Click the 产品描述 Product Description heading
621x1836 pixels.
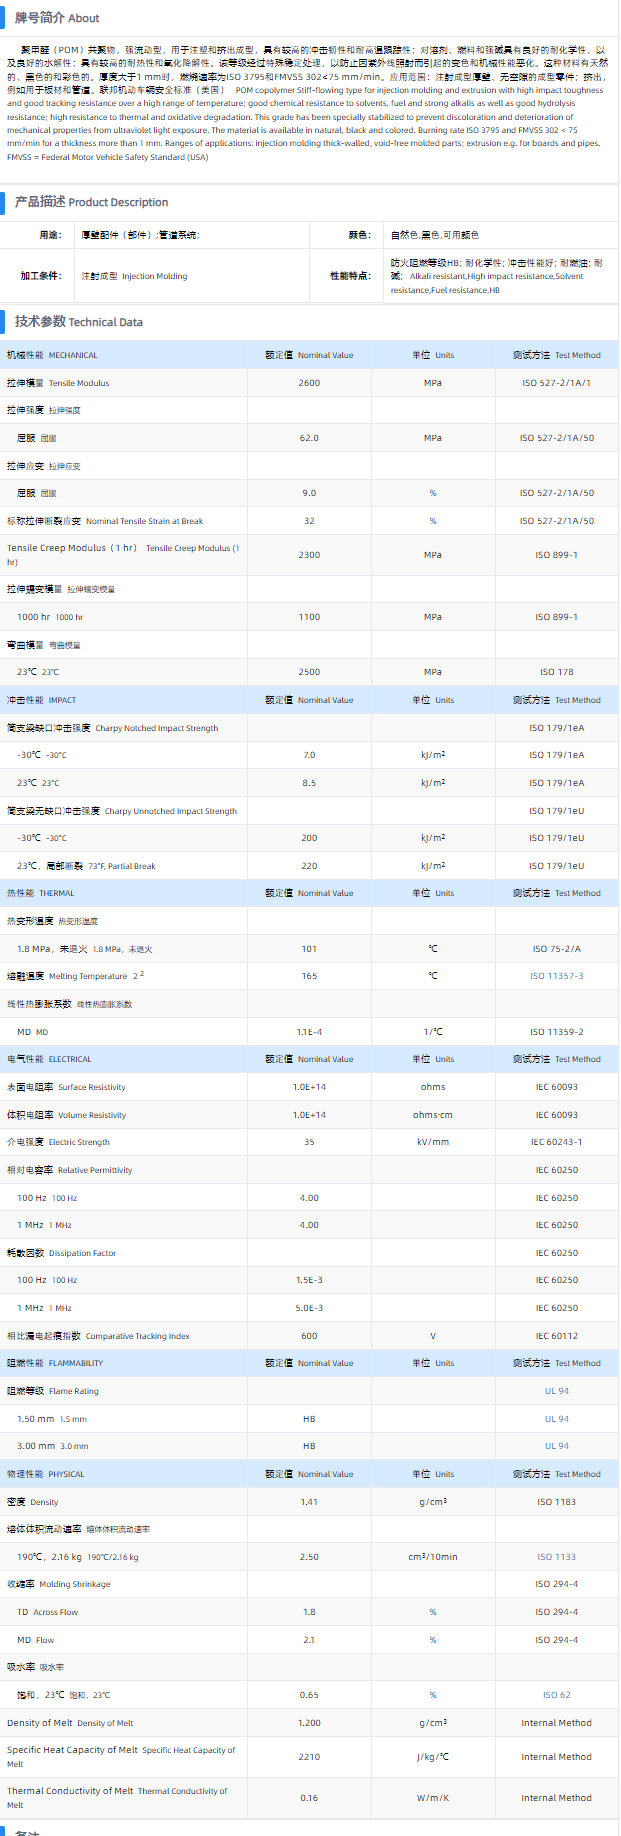91,202
